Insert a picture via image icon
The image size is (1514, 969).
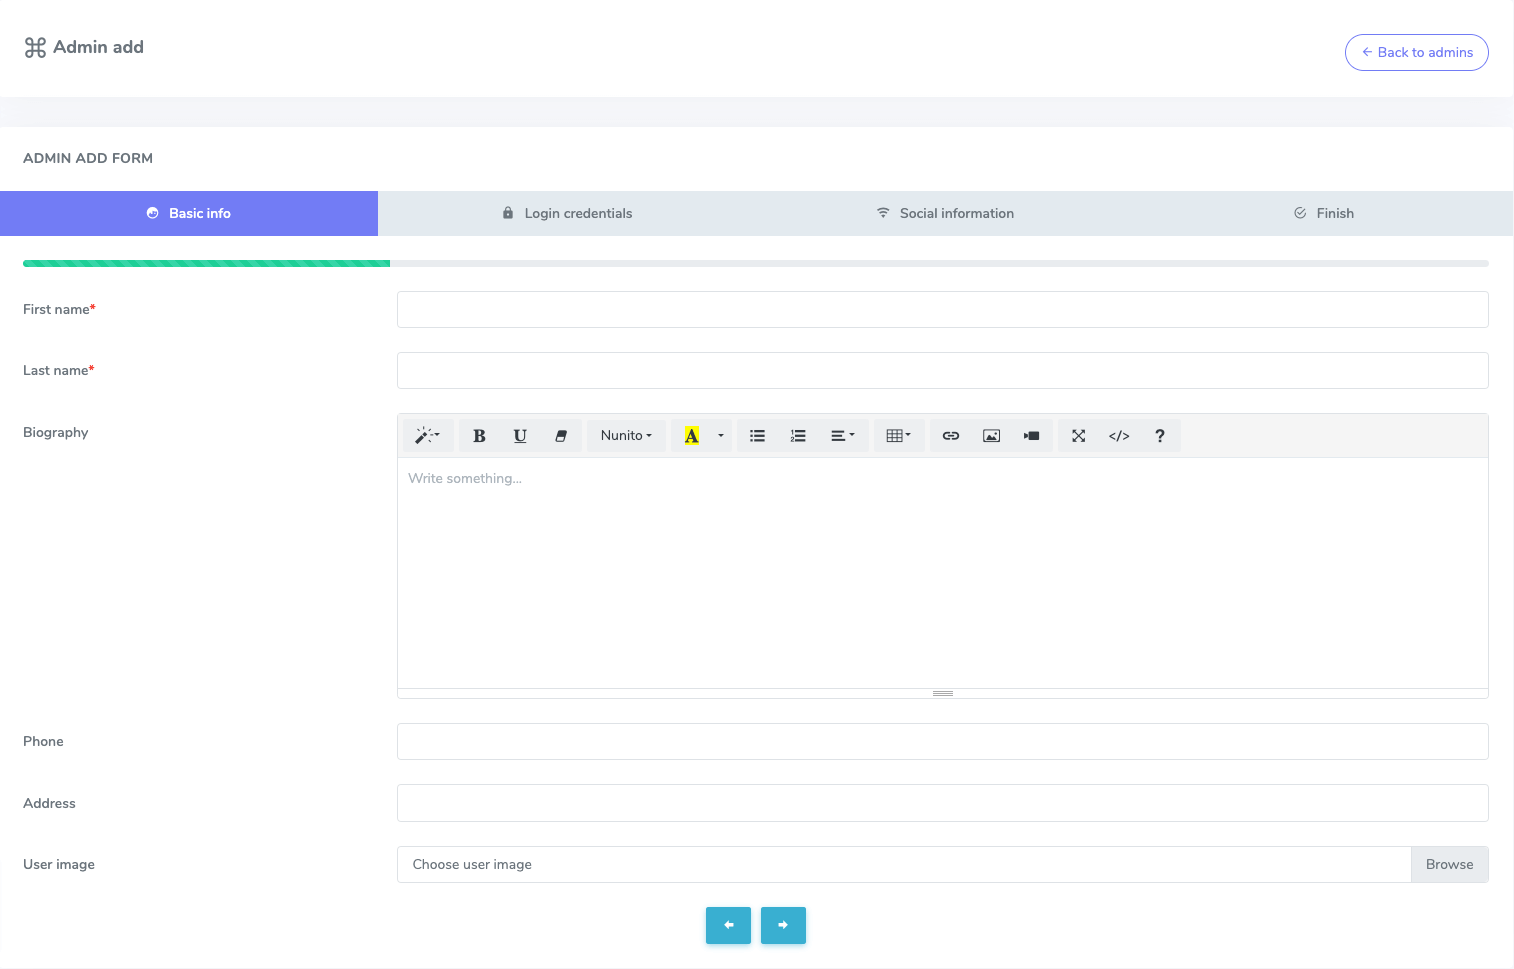pos(991,436)
